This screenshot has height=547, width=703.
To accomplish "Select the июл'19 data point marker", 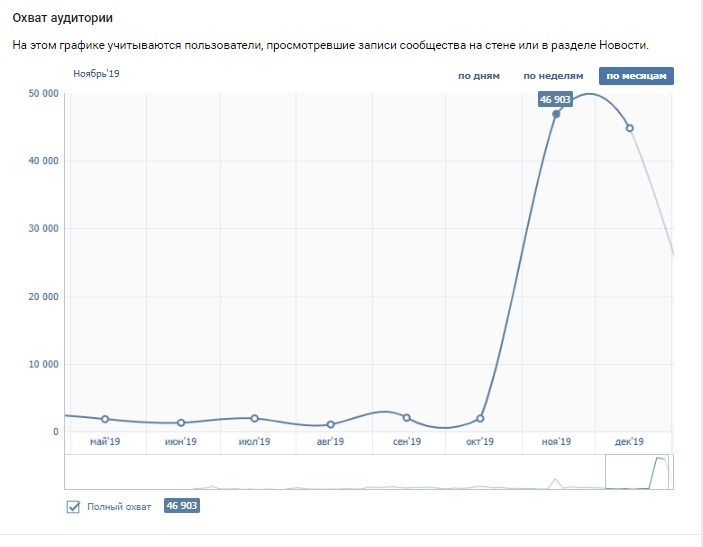I will point(255,418).
